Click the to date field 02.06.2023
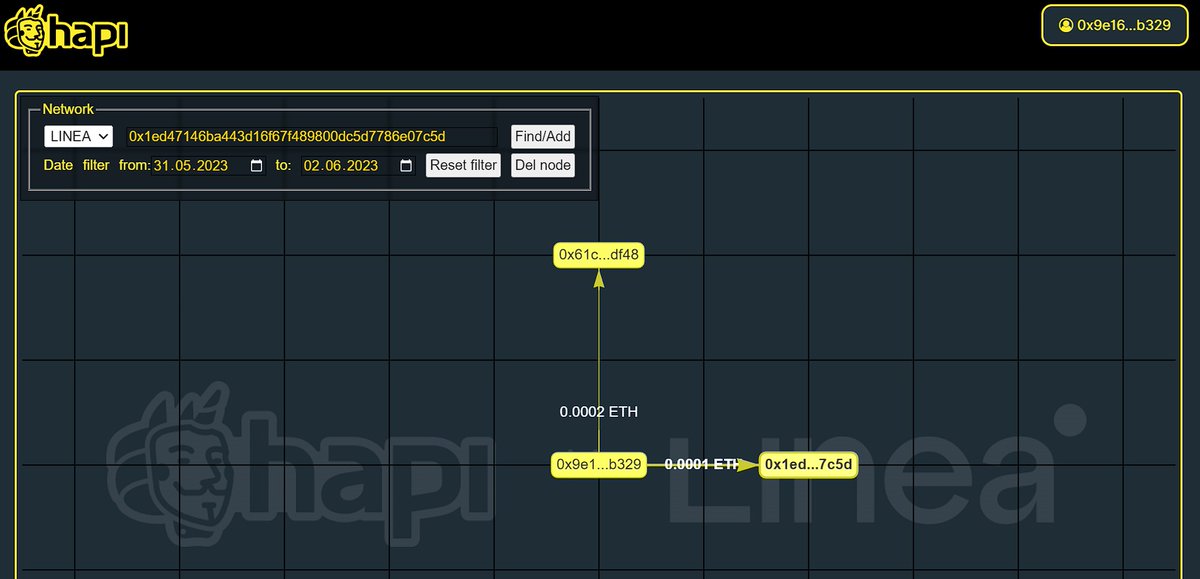This screenshot has width=1200, height=579. 358,165
